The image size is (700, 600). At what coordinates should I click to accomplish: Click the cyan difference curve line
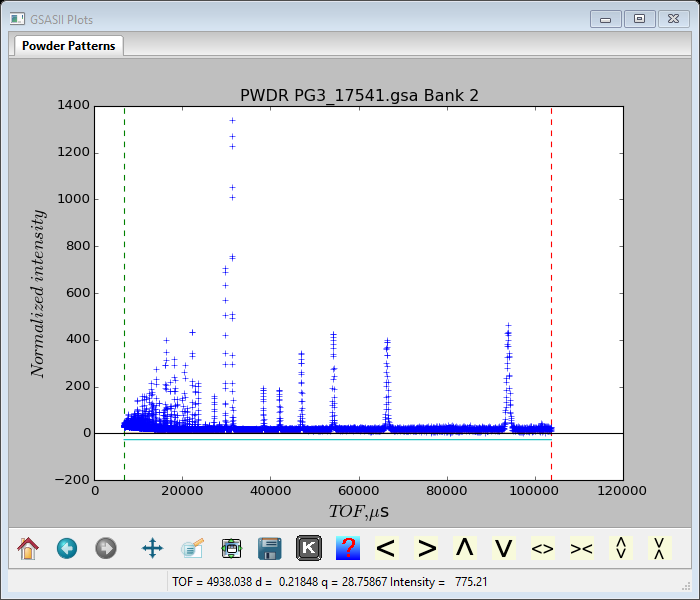click(x=338, y=440)
